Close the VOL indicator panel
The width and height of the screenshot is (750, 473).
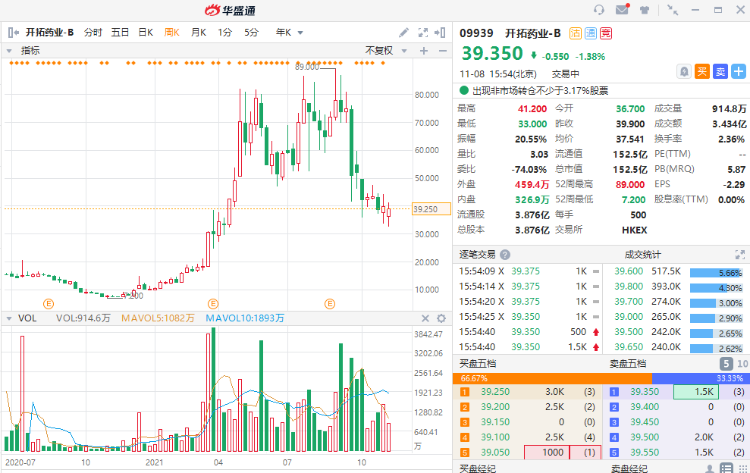click(425, 318)
